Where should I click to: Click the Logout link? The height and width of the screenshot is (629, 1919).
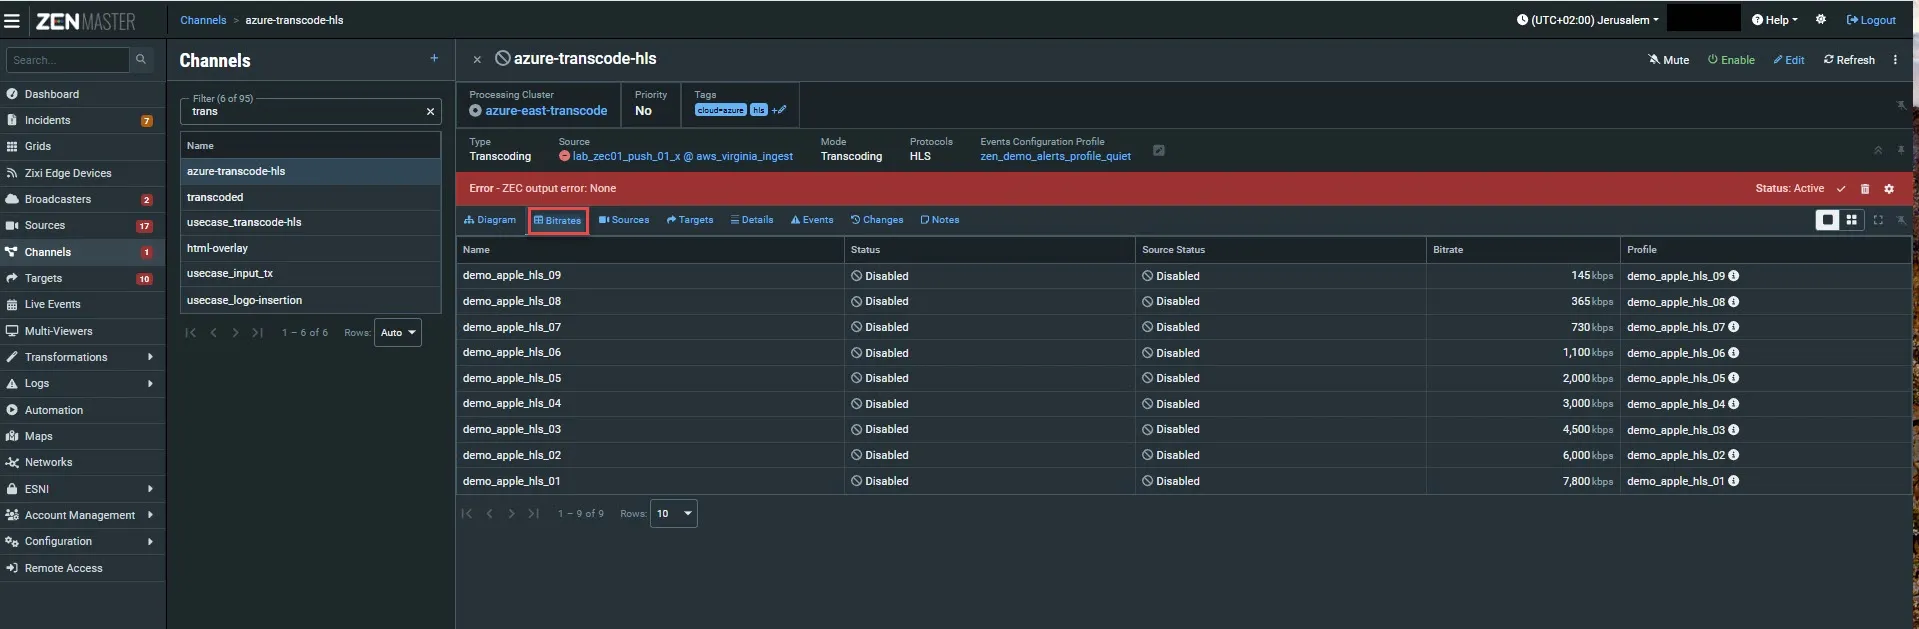1871,20
